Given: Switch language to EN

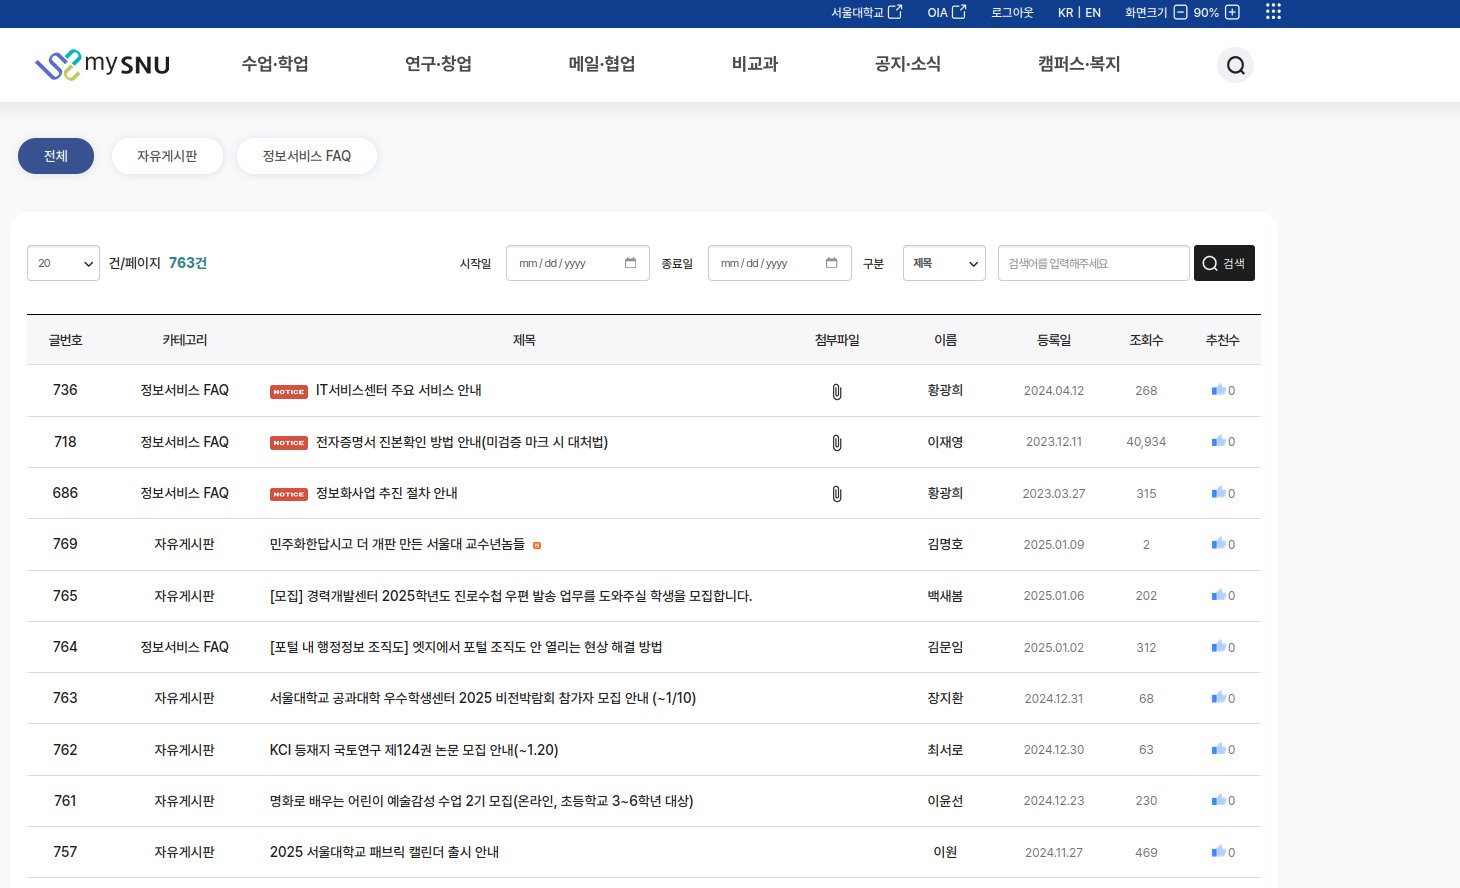Looking at the screenshot, I should coord(1093,12).
